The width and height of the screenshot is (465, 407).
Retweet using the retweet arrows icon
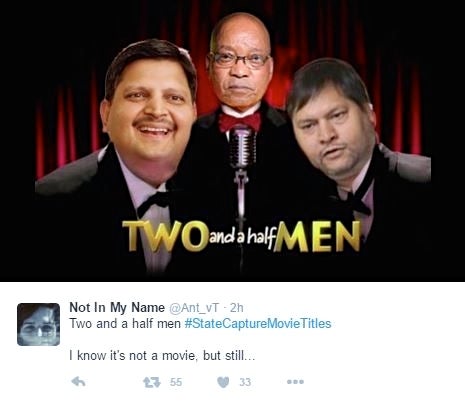pyautogui.click(x=152, y=382)
